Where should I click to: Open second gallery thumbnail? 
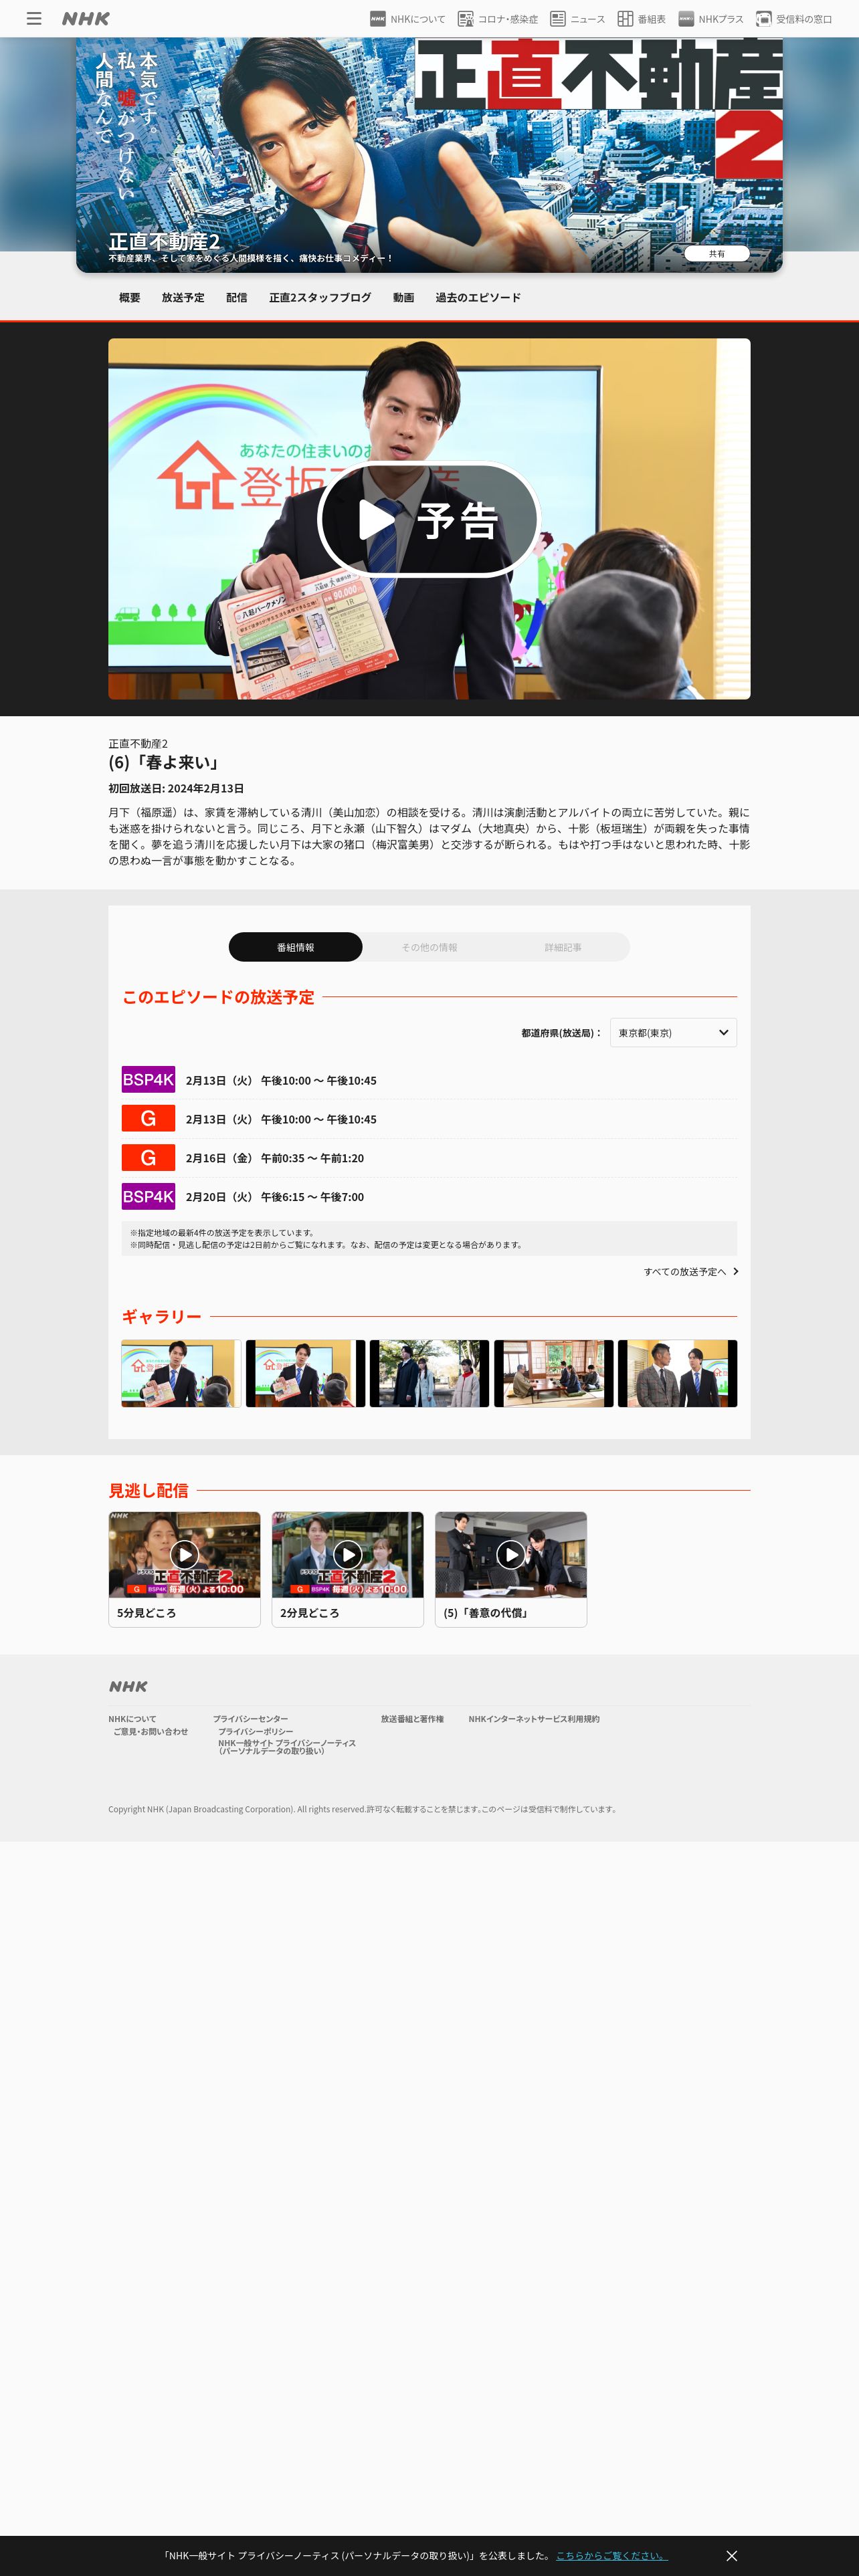pos(305,1374)
